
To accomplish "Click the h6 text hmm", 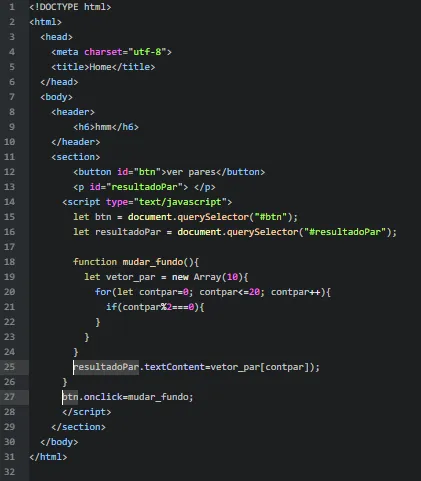I will click(x=103, y=127).
